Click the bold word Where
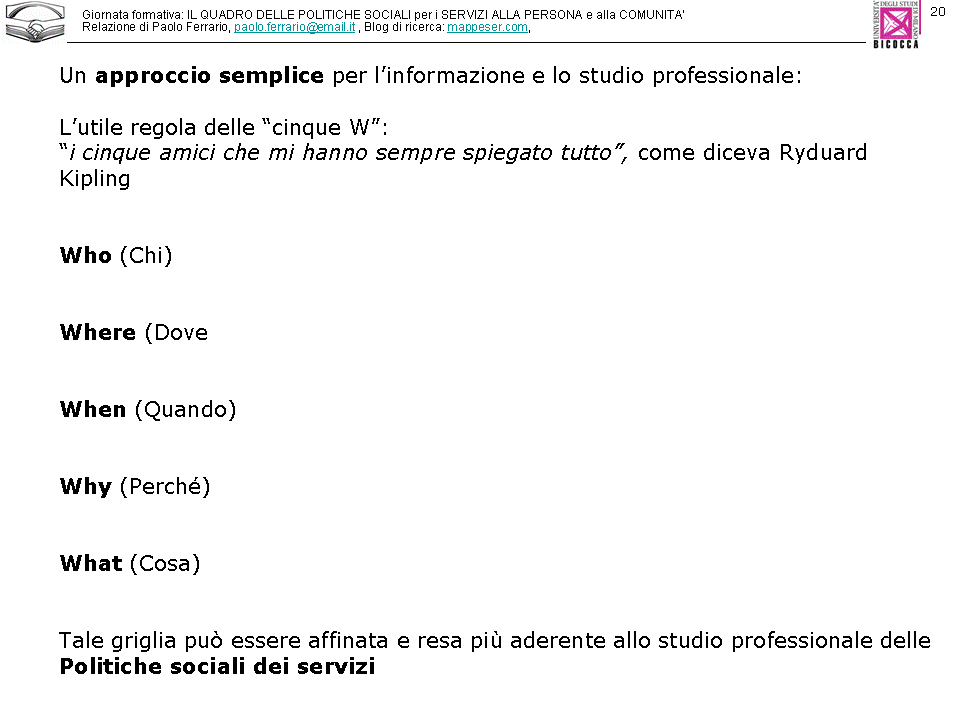Image resolution: width=960 pixels, height=720 pixels. [x=98, y=333]
